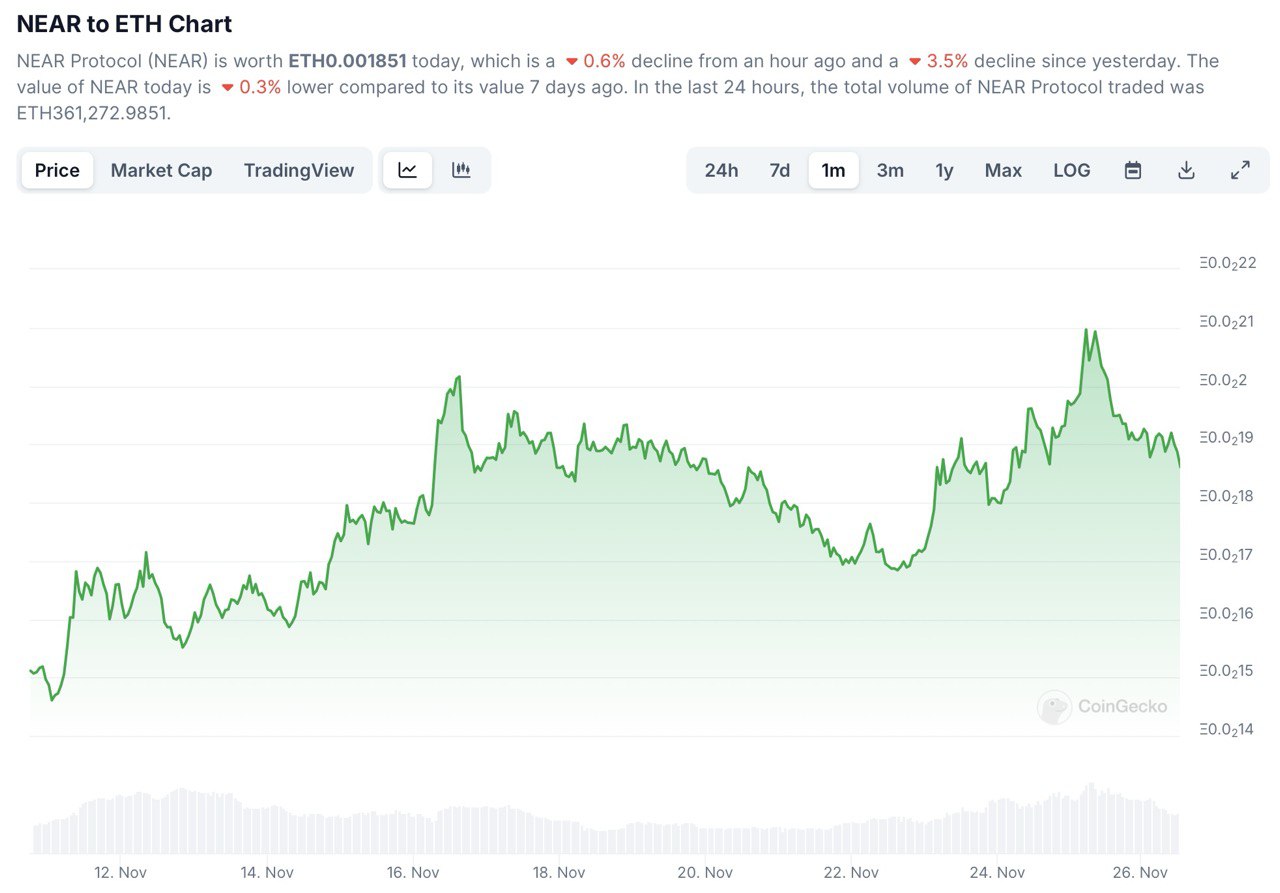Viewport: 1280px width, 893px height.
Task: Select the Price tab
Action: (x=57, y=170)
